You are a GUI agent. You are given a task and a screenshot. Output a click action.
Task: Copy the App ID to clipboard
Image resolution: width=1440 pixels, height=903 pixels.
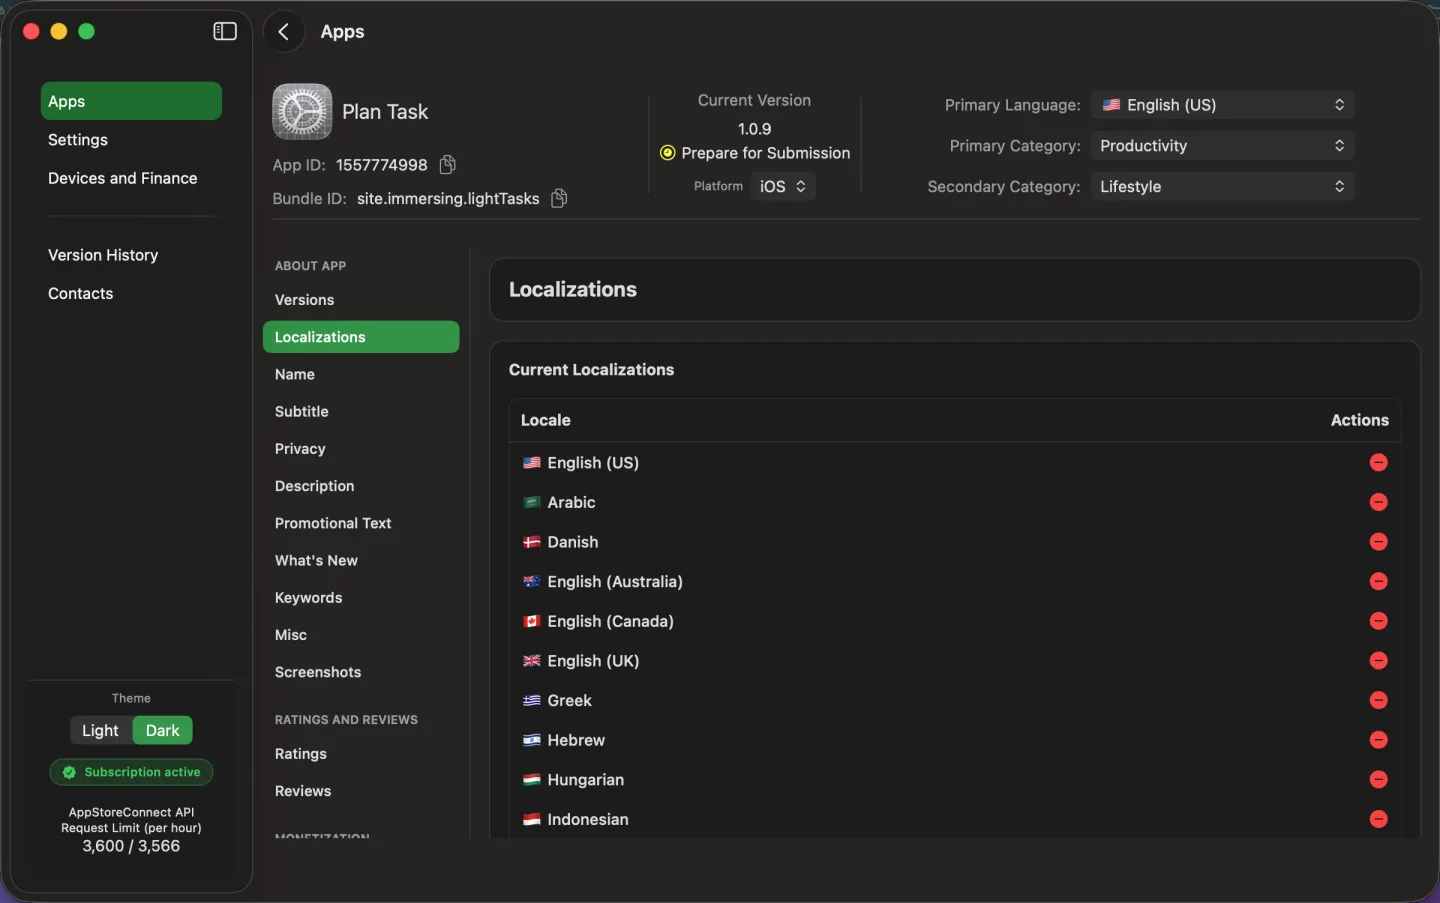click(x=448, y=164)
